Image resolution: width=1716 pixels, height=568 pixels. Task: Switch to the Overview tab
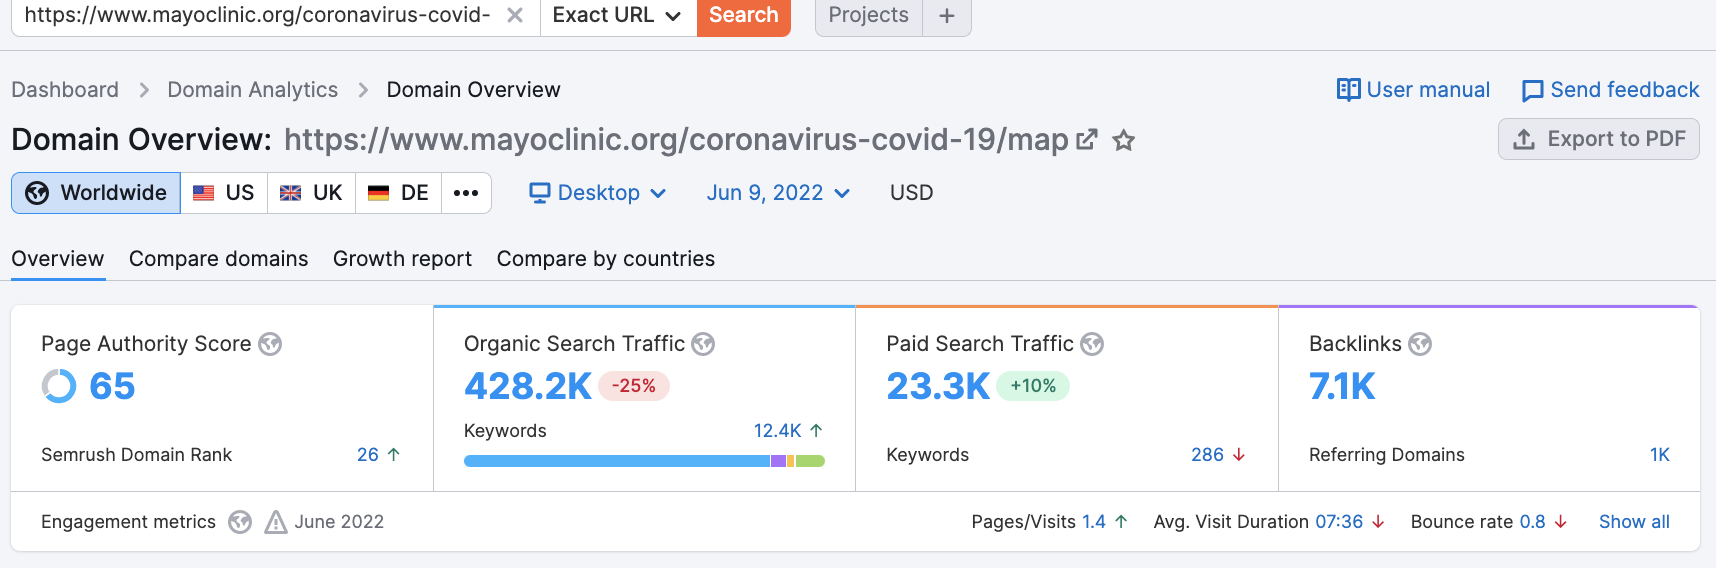coord(58,259)
